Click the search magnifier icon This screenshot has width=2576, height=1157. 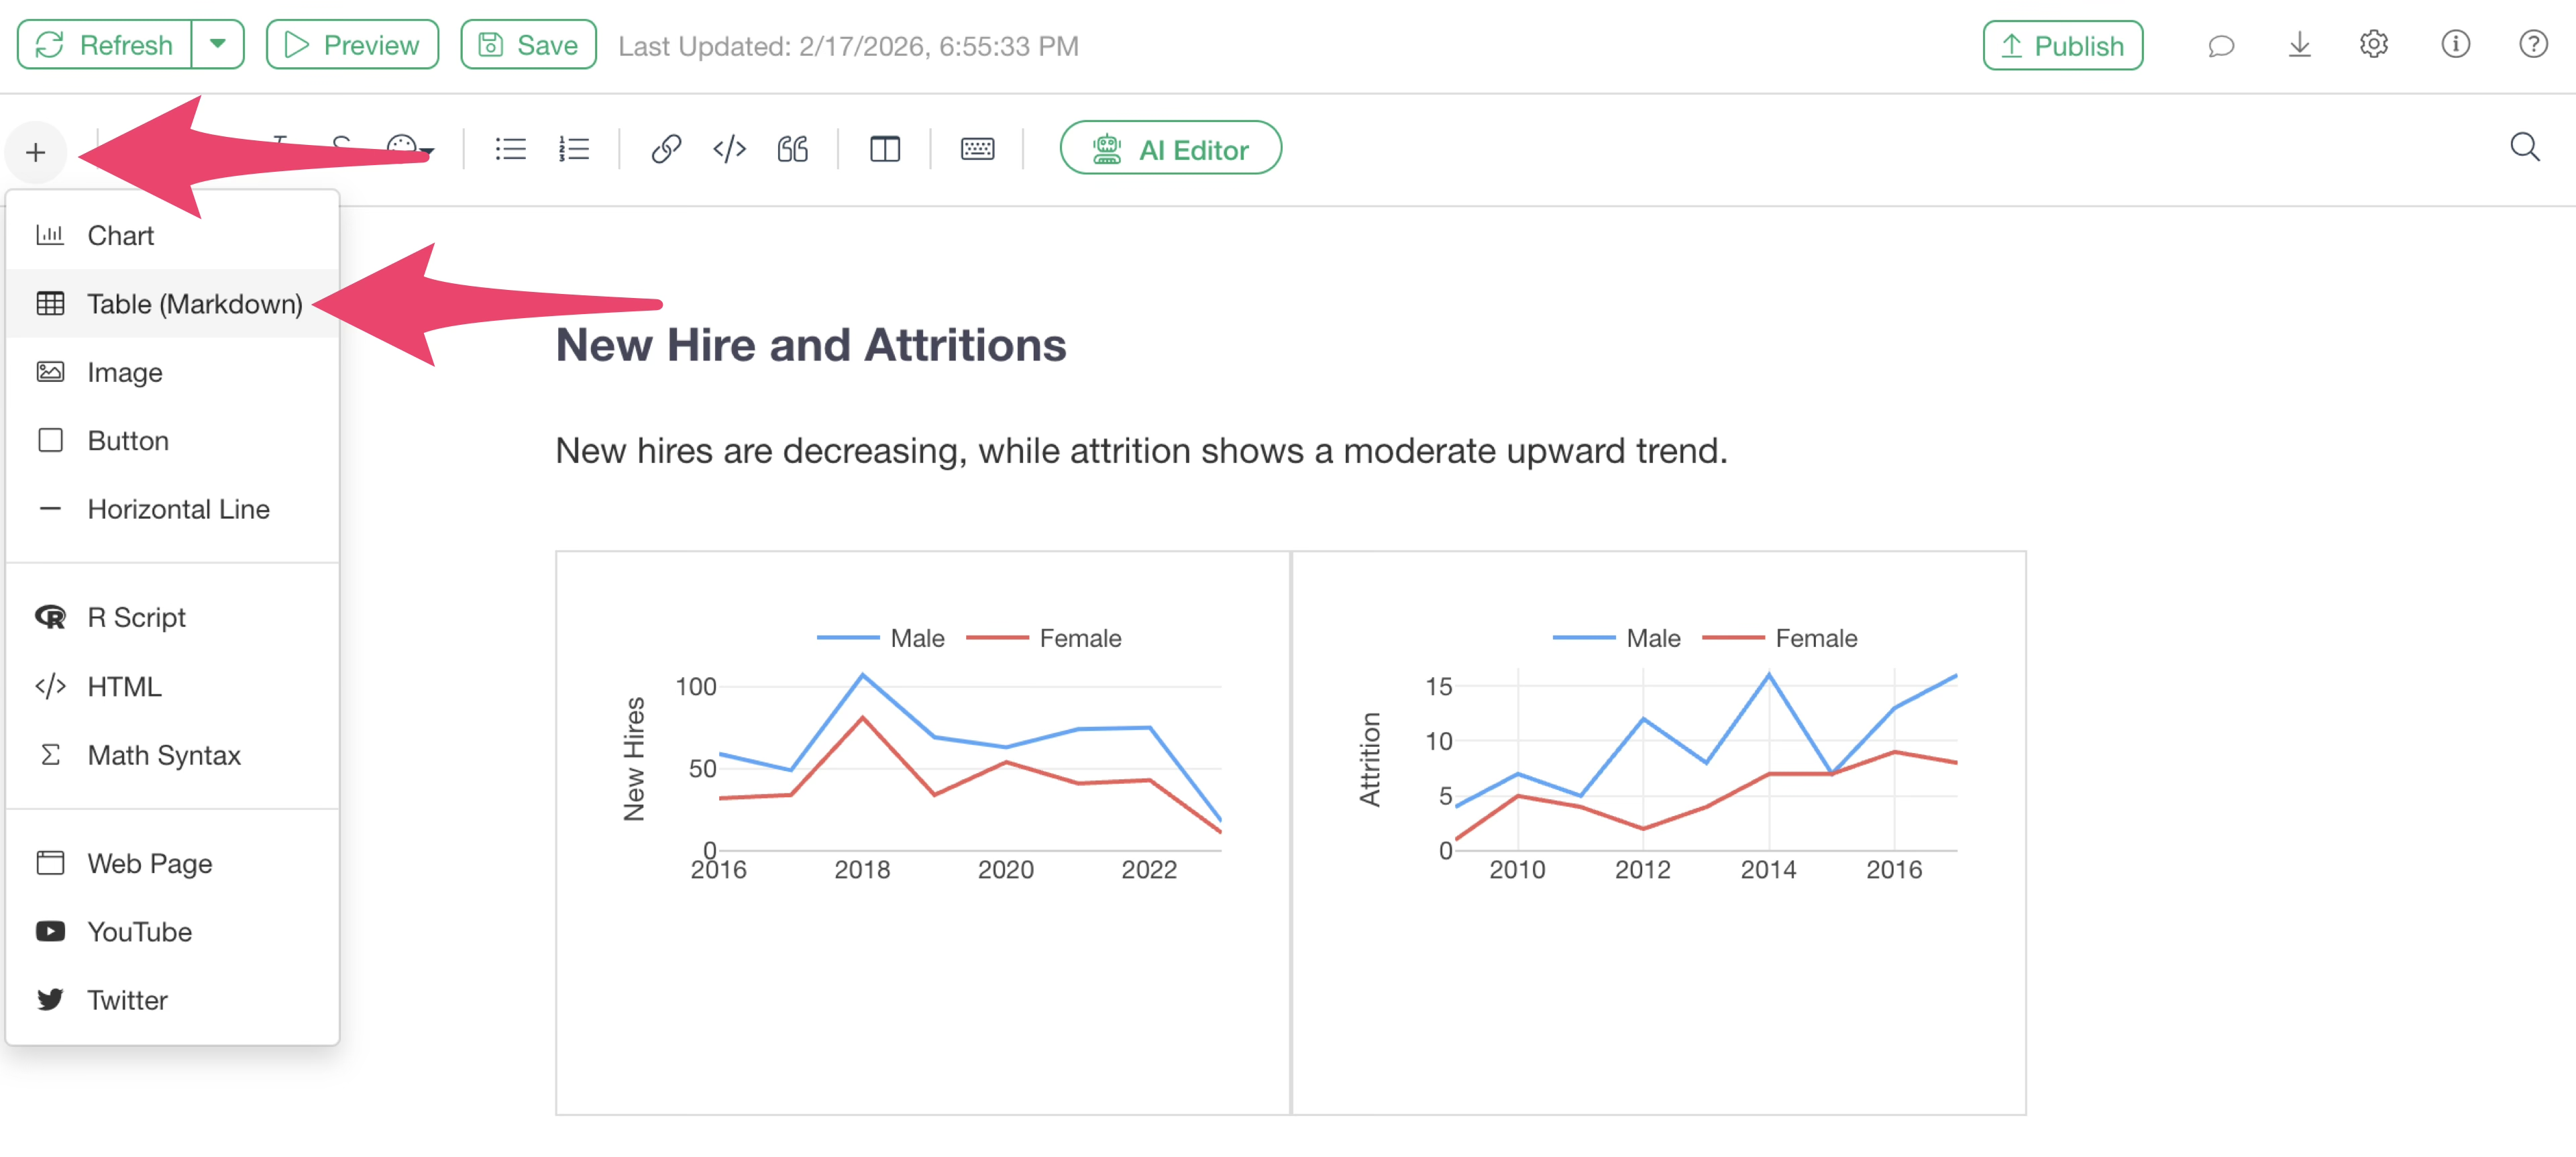pos(2524,148)
